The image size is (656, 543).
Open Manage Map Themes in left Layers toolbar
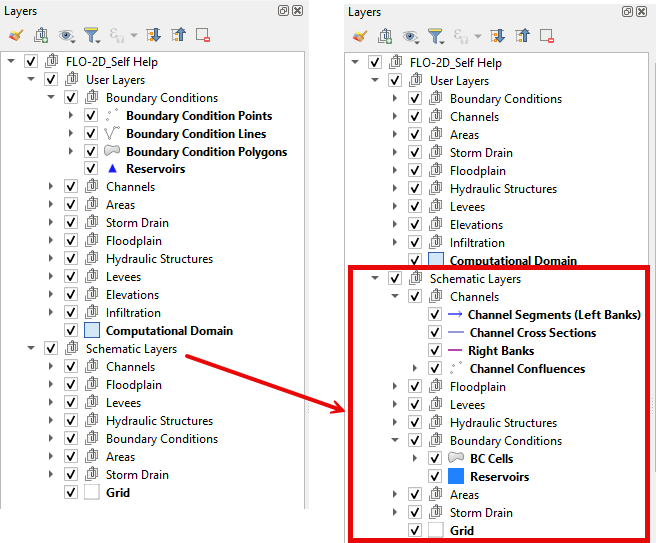[x=65, y=35]
